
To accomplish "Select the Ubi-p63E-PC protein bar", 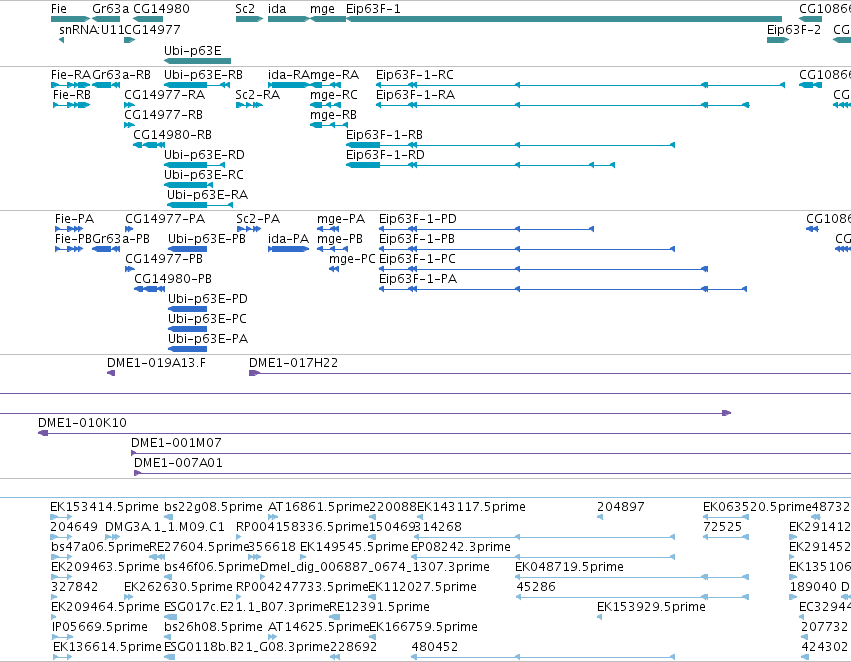I will [187, 329].
